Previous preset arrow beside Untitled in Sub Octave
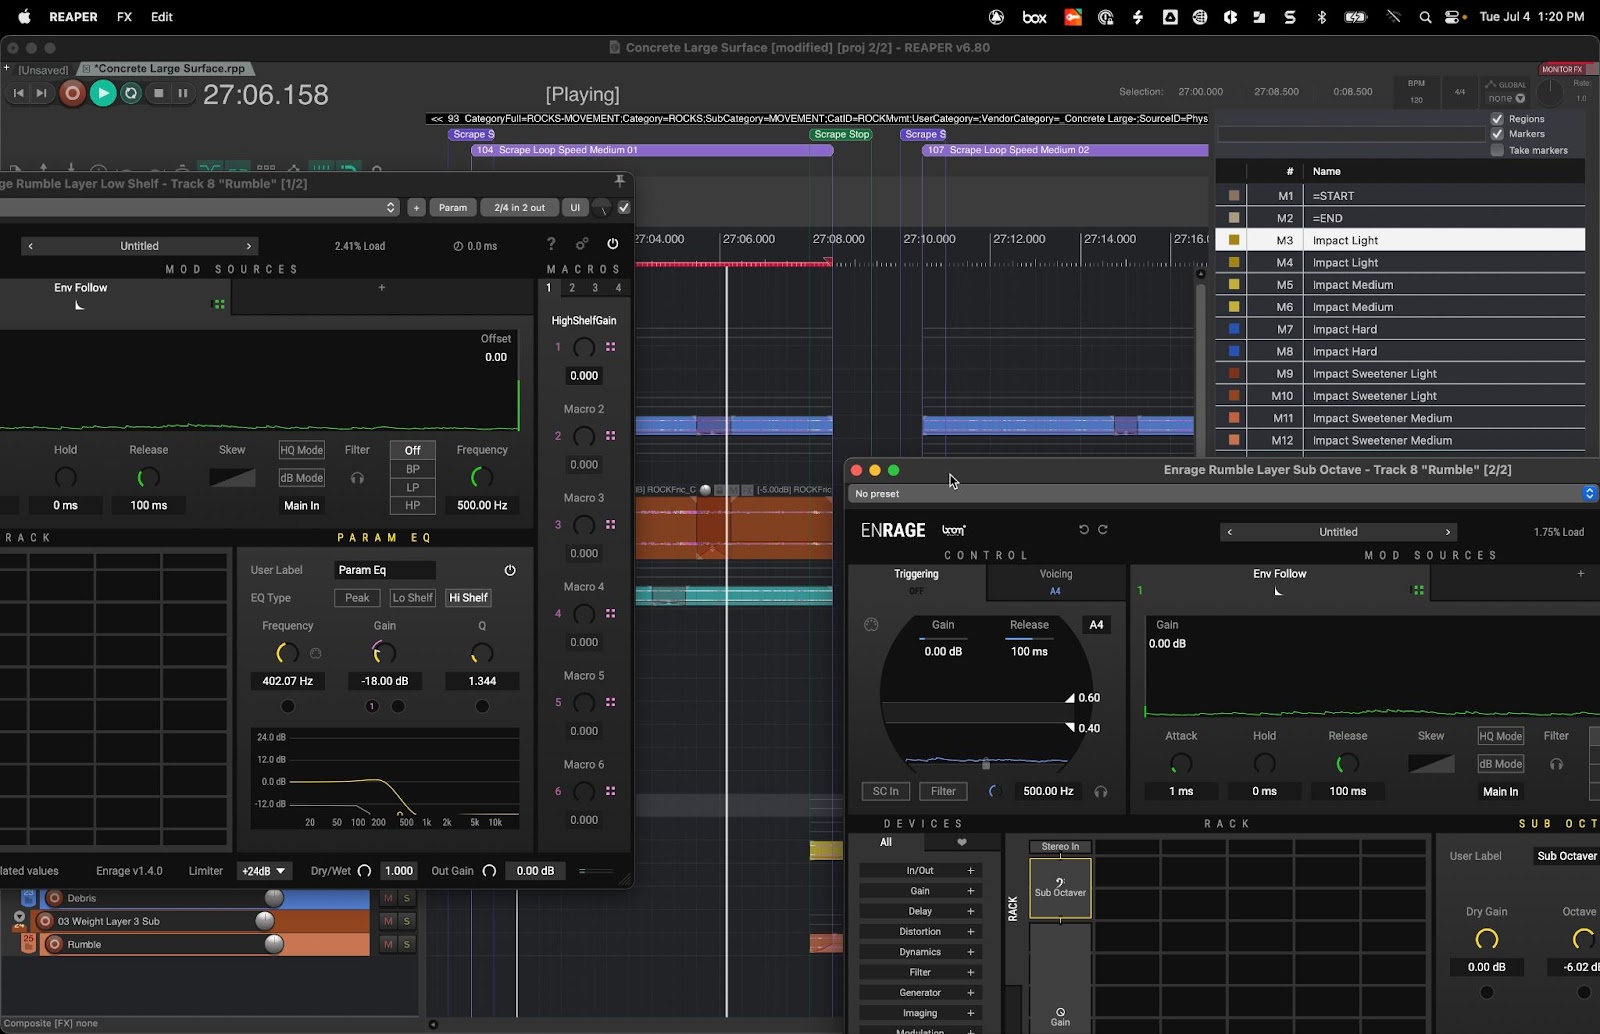1600x1034 pixels. [x=1230, y=532]
